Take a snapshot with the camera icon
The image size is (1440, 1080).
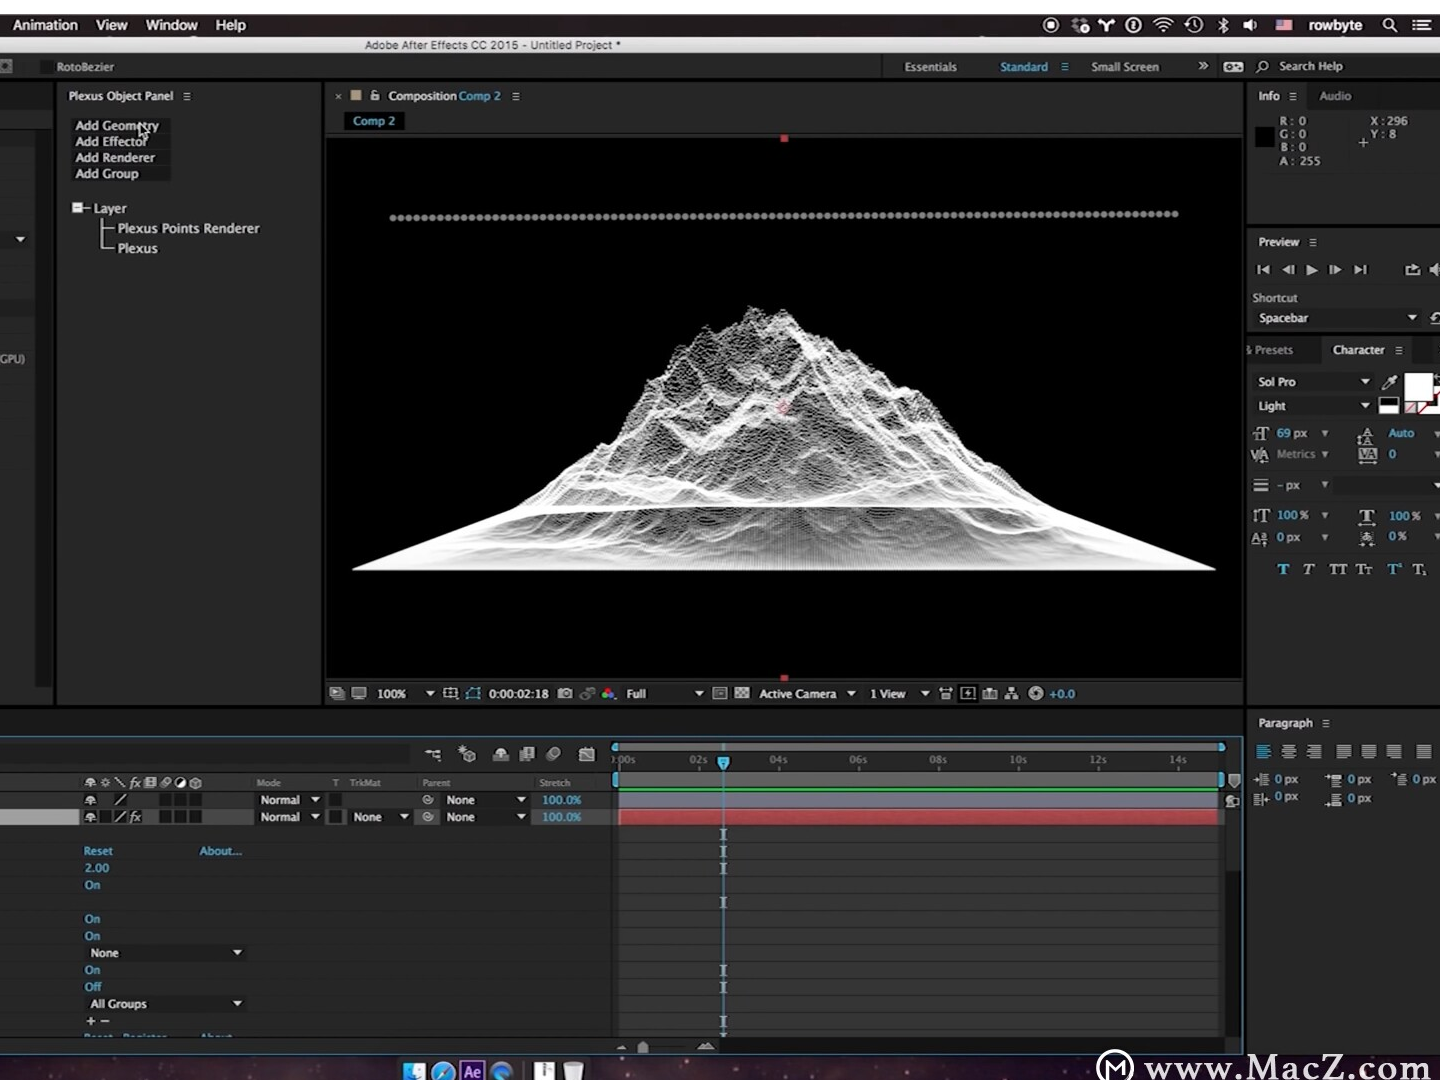(x=566, y=693)
